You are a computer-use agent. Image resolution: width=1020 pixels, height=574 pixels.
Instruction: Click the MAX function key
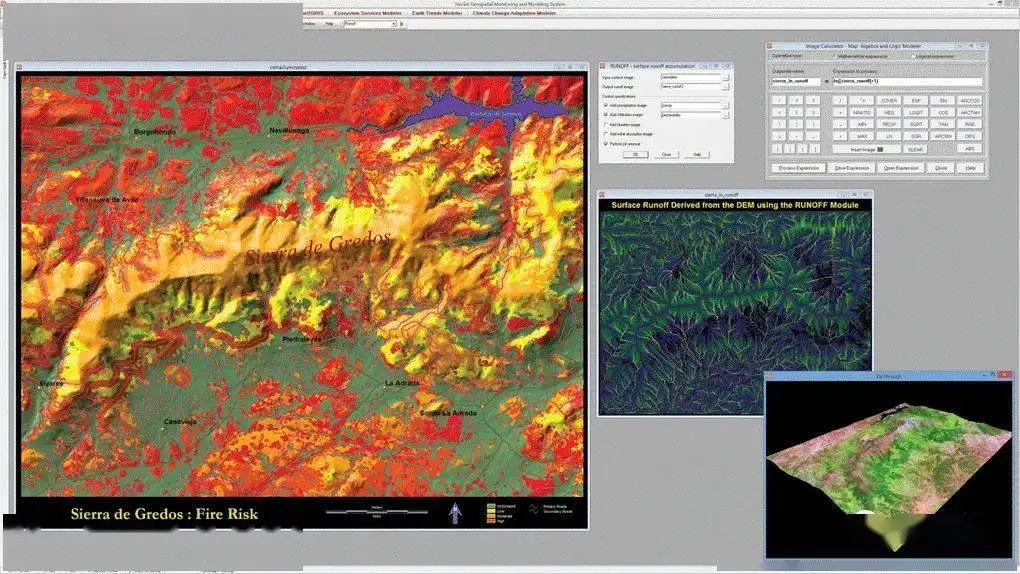coord(862,136)
